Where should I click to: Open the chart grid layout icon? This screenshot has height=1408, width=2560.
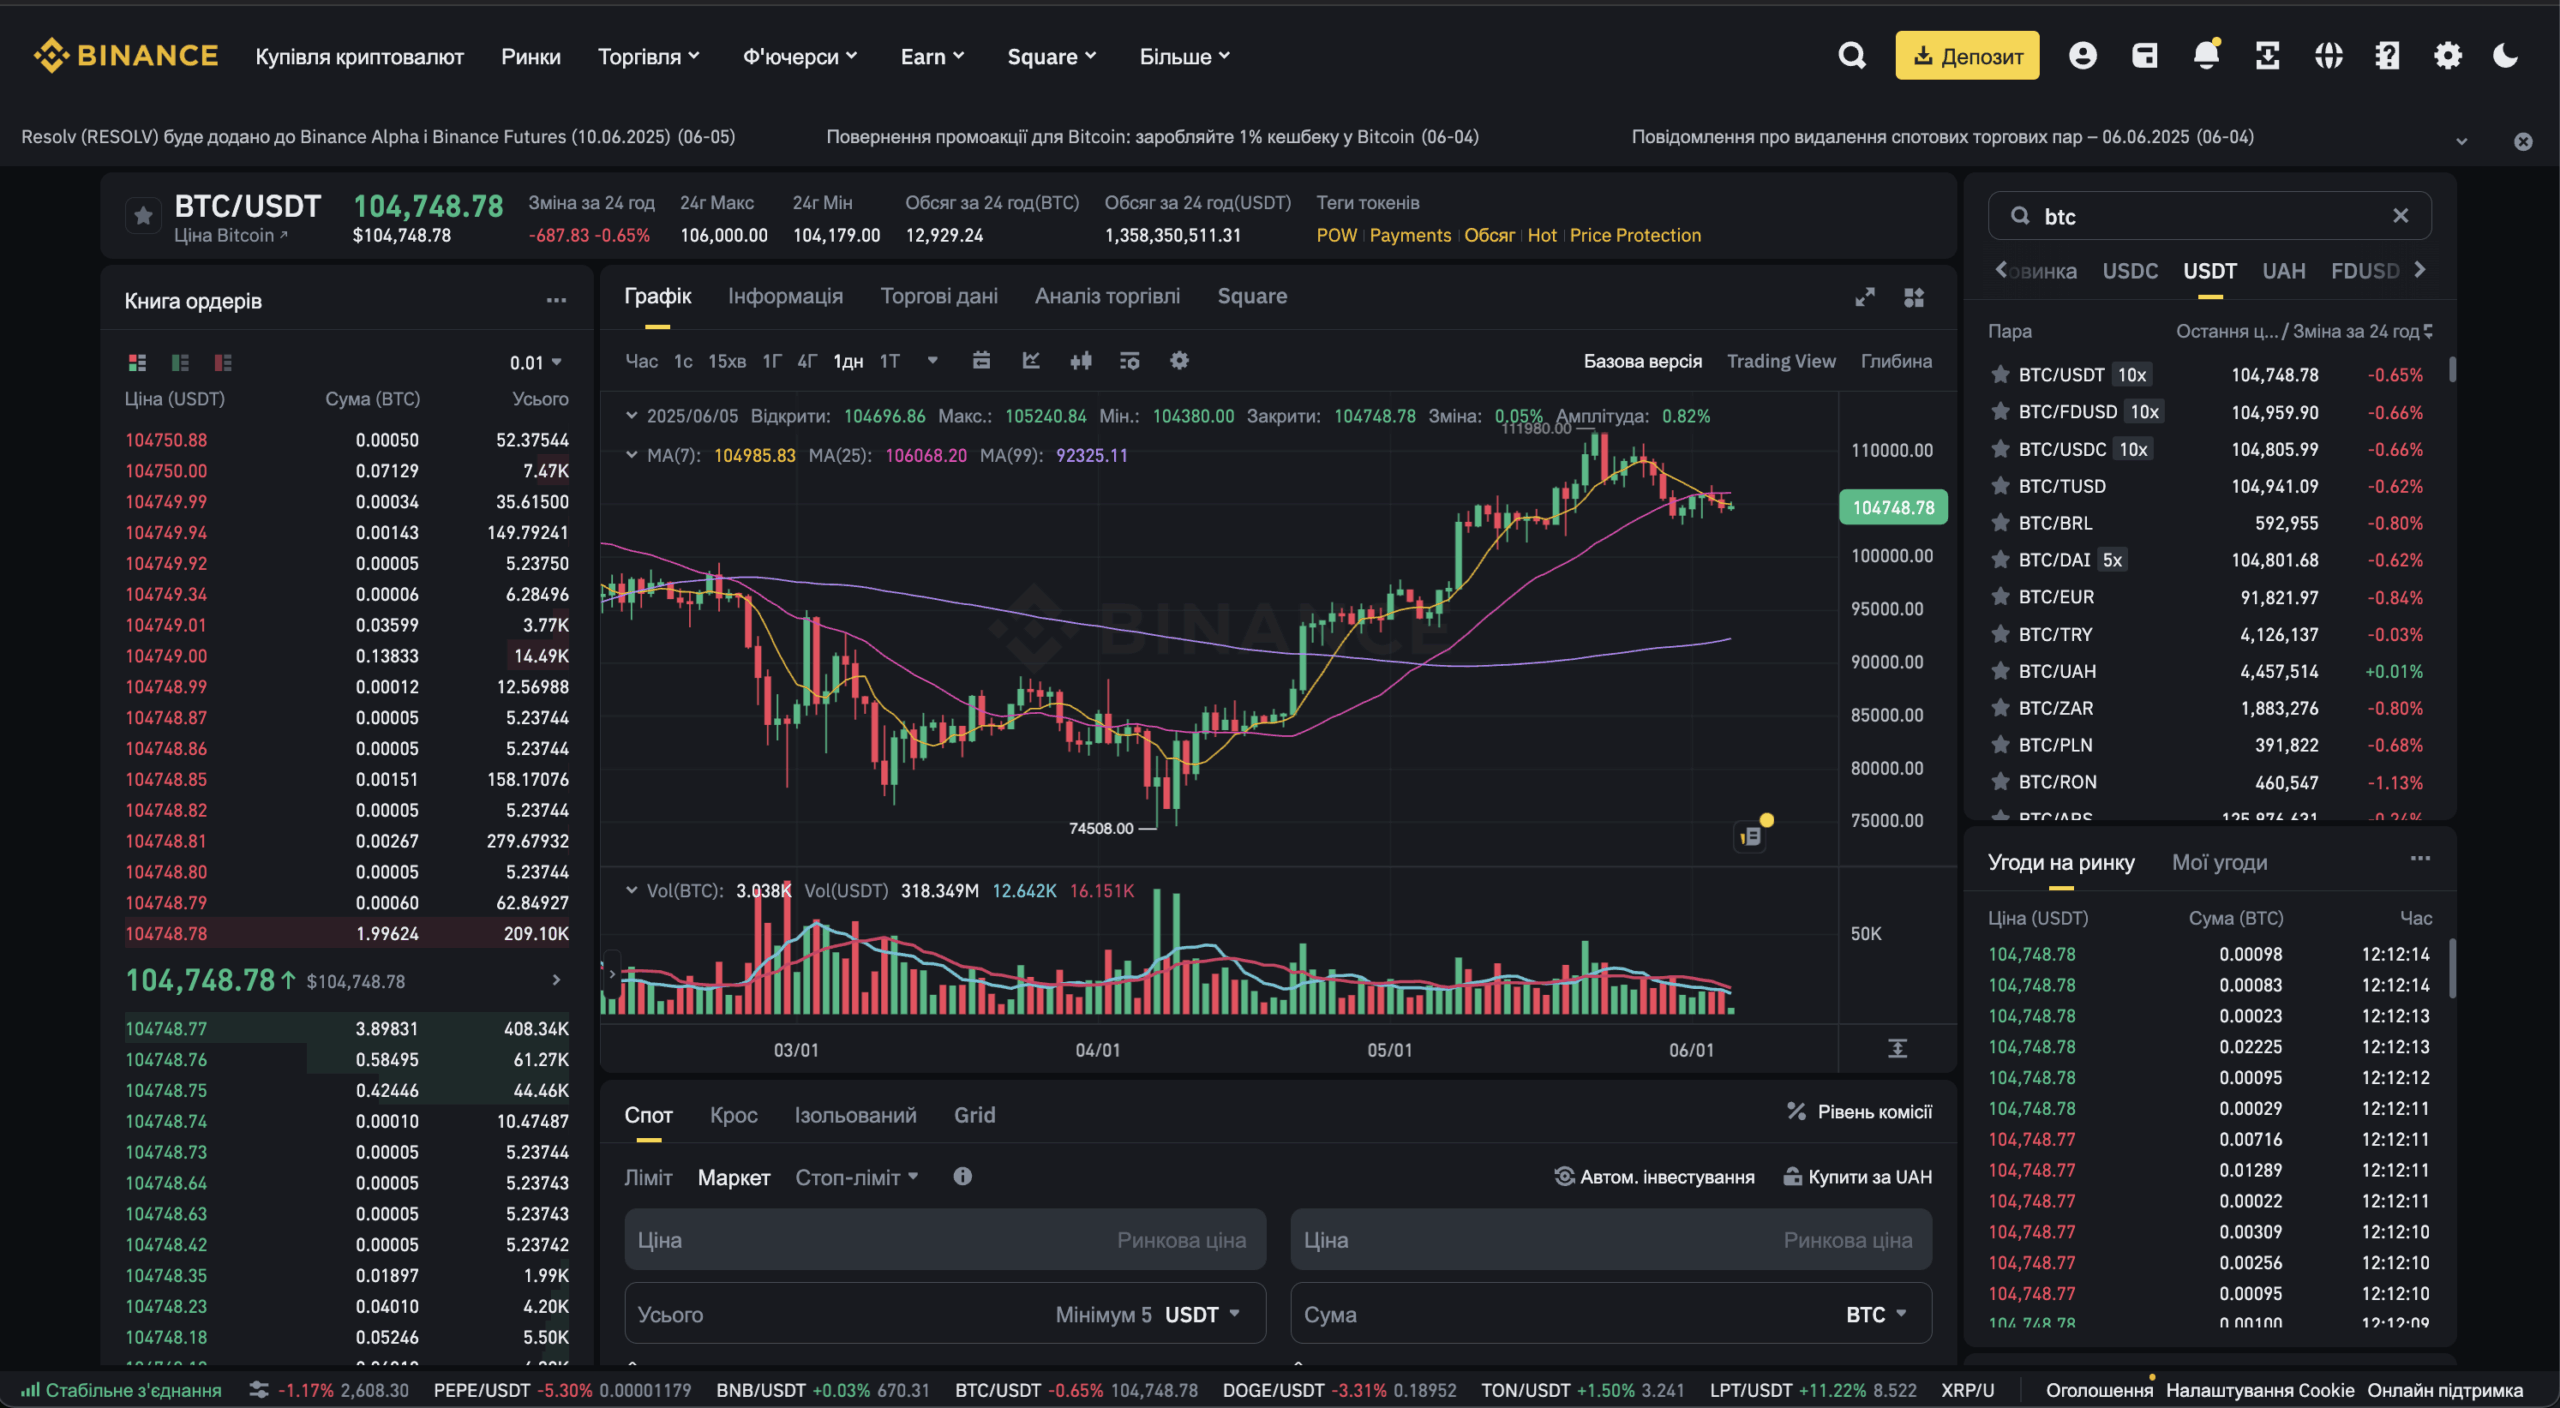(1914, 297)
